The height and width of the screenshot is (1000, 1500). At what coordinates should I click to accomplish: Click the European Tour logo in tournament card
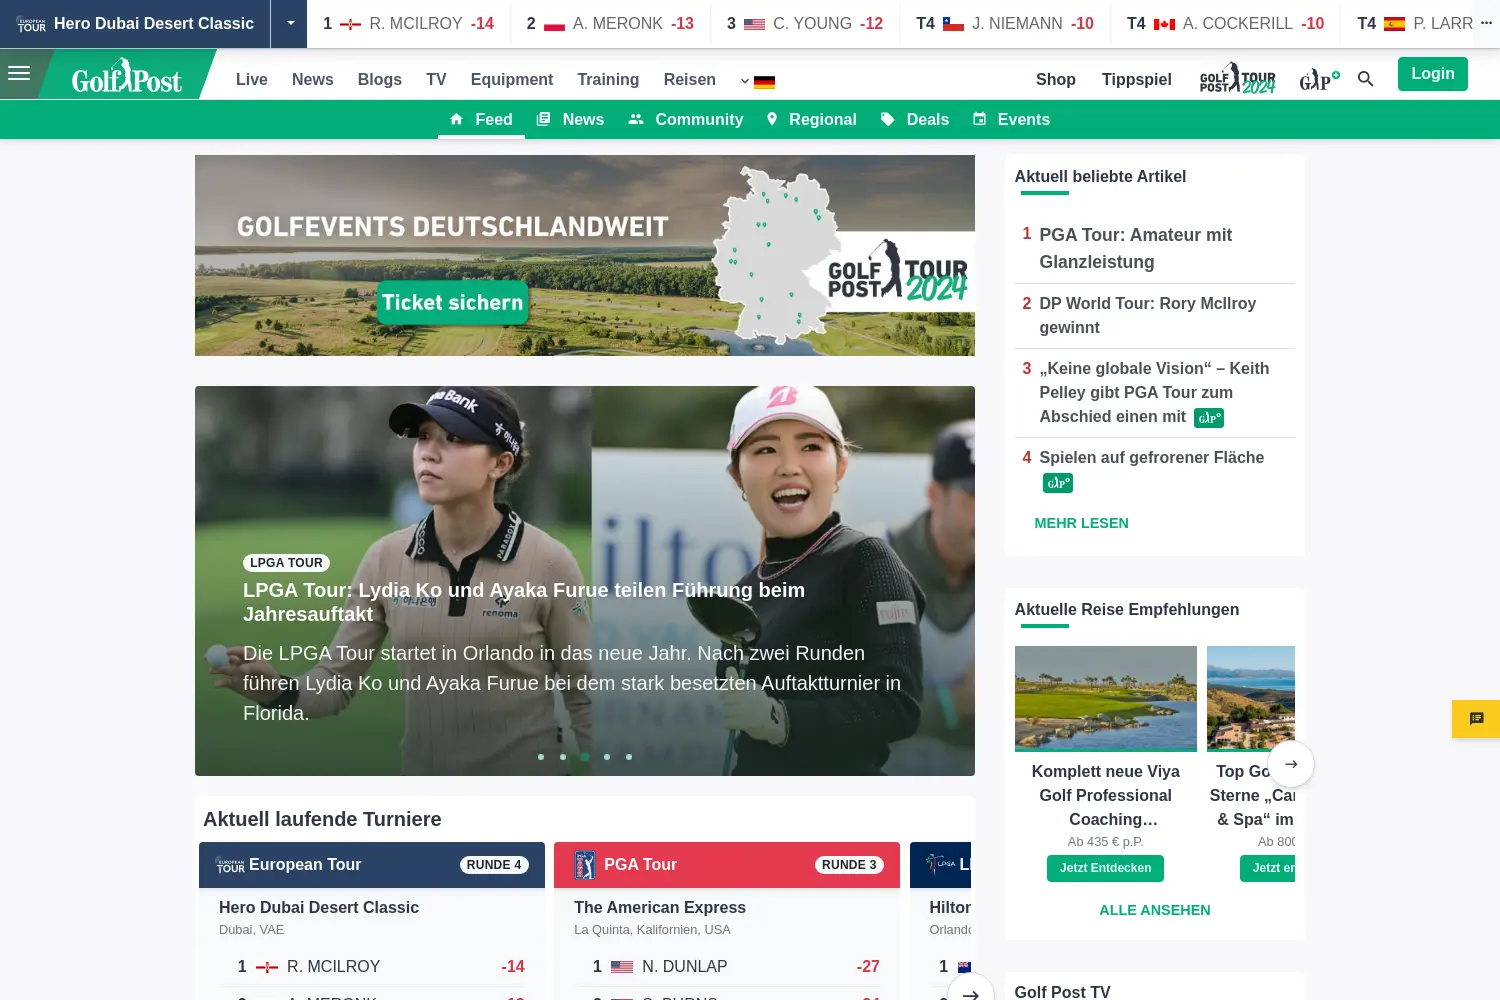(x=230, y=865)
